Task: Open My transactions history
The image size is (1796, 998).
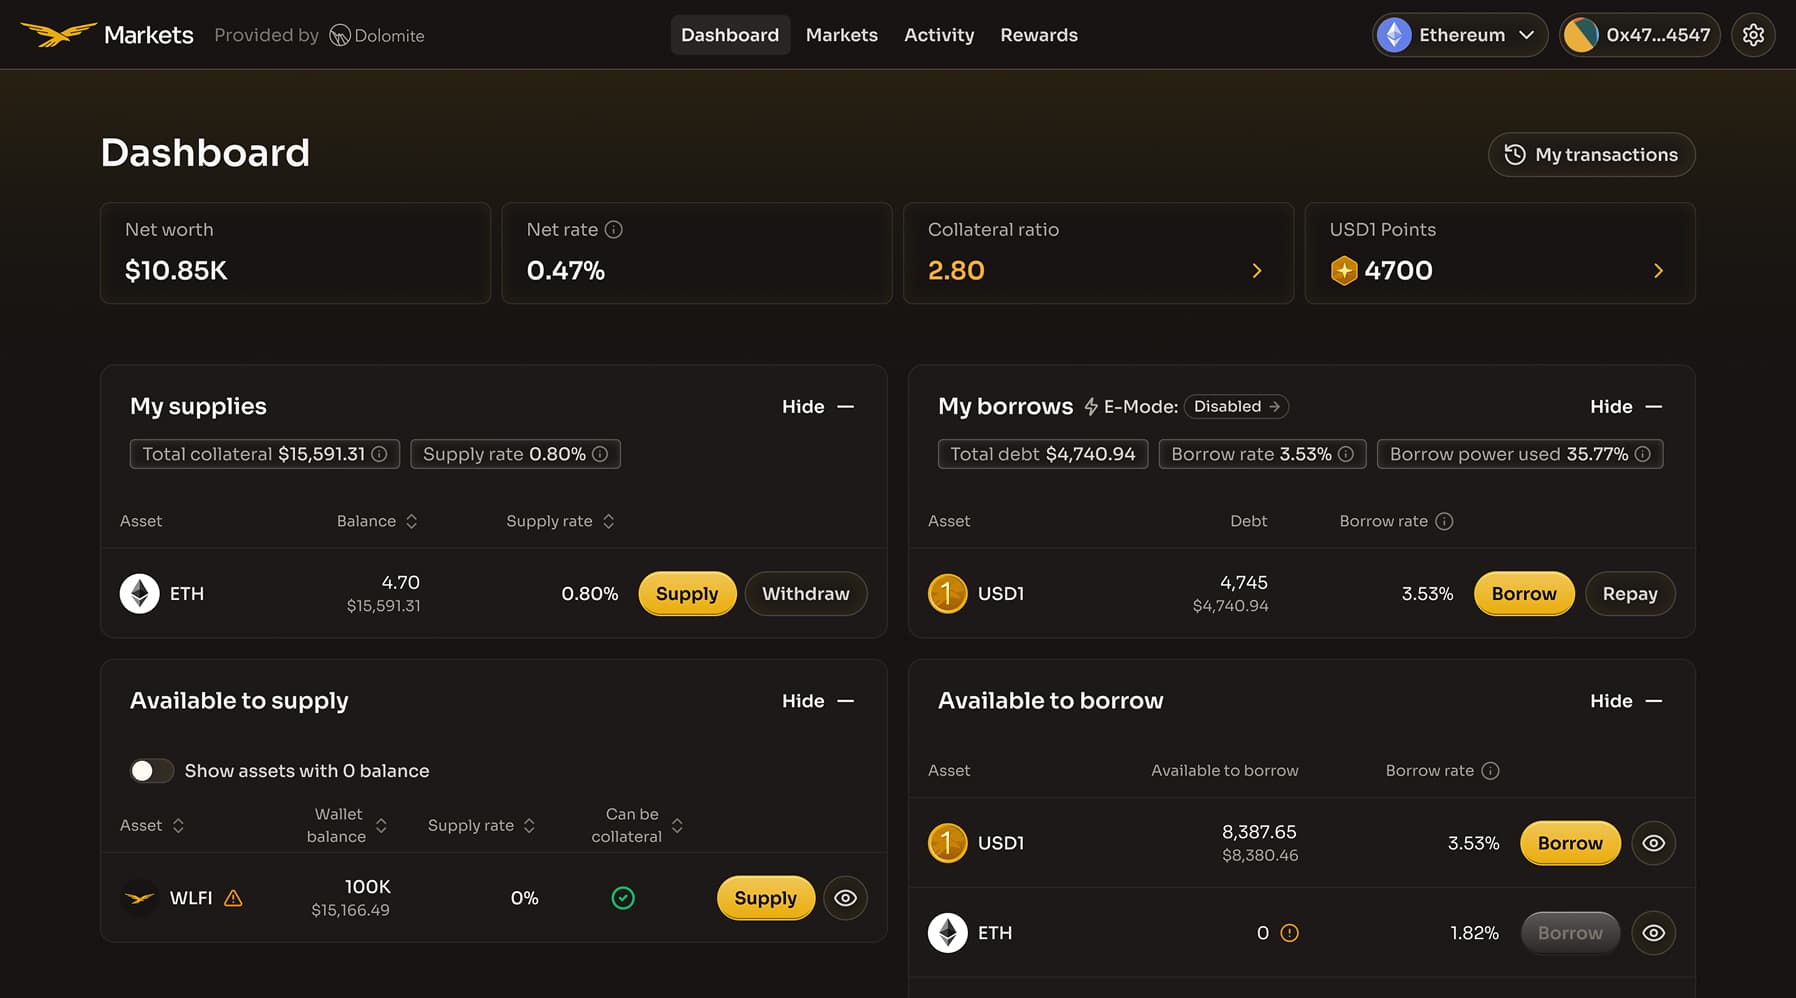Action: point(1591,155)
